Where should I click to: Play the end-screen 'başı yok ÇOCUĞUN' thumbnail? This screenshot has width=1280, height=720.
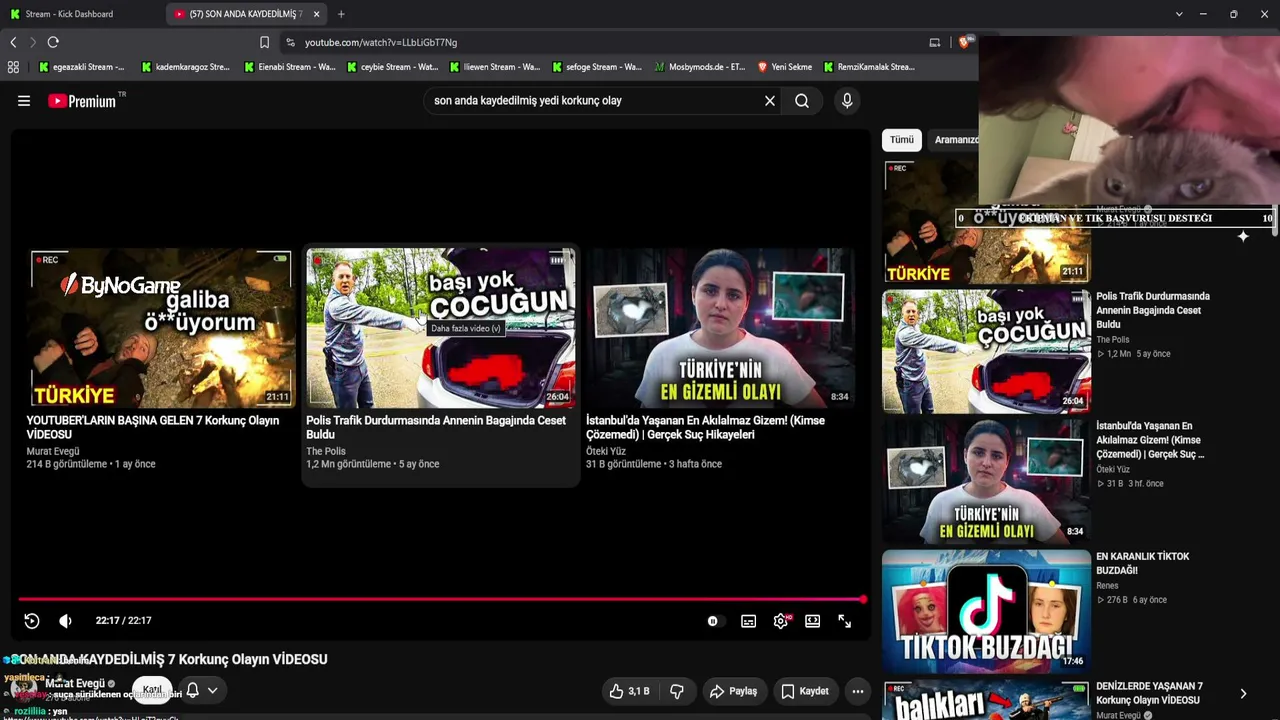441,328
